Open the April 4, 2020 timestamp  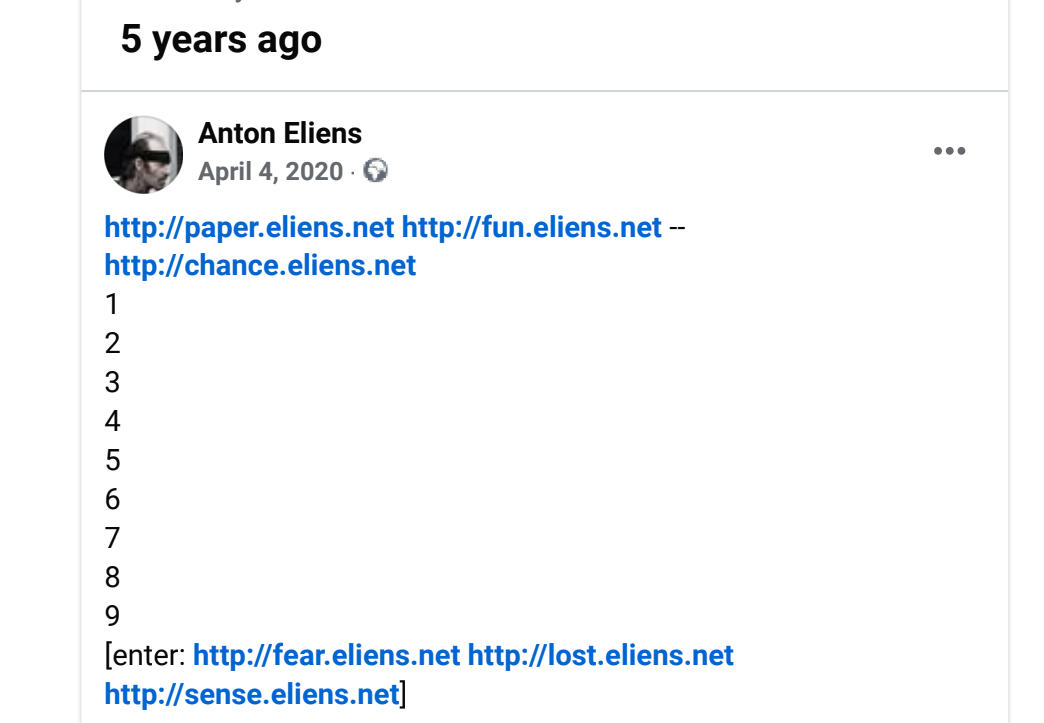point(270,172)
